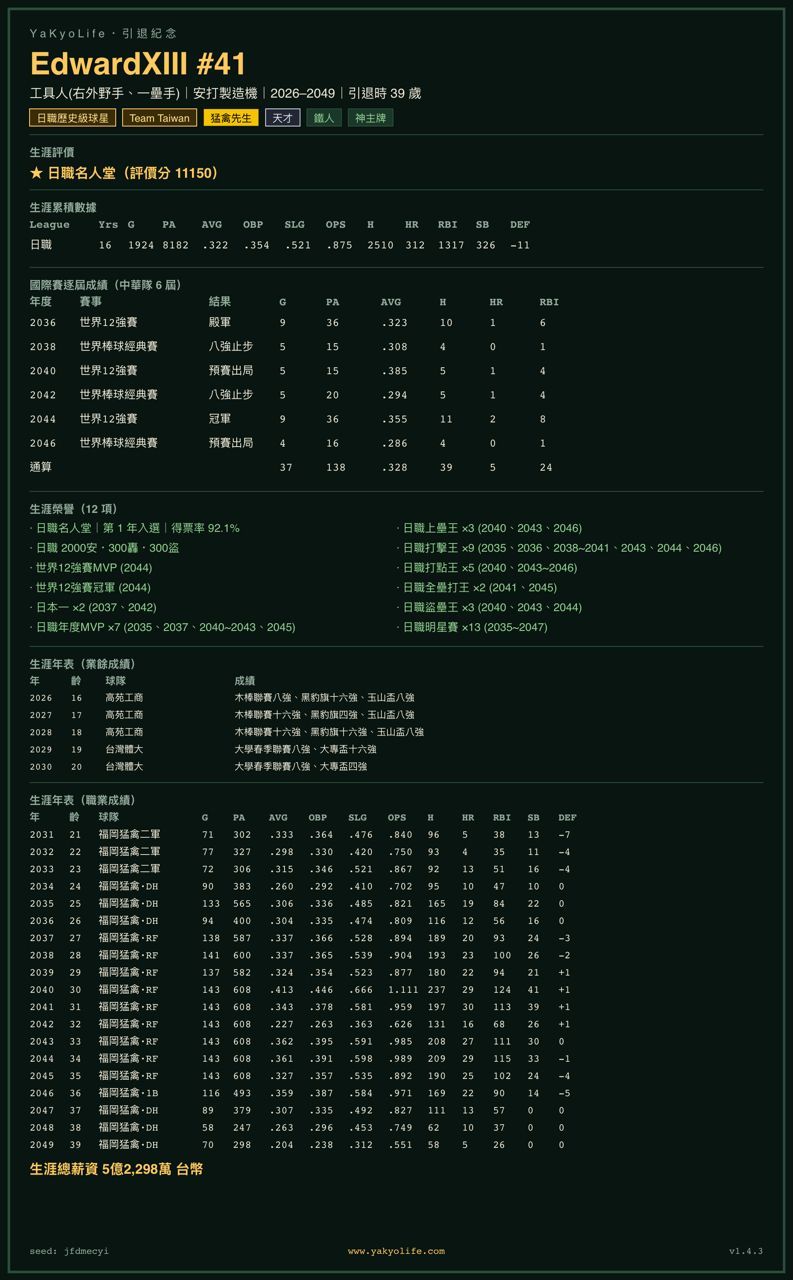
Task: Click the 天才 trait tag
Action: point(283,118)
